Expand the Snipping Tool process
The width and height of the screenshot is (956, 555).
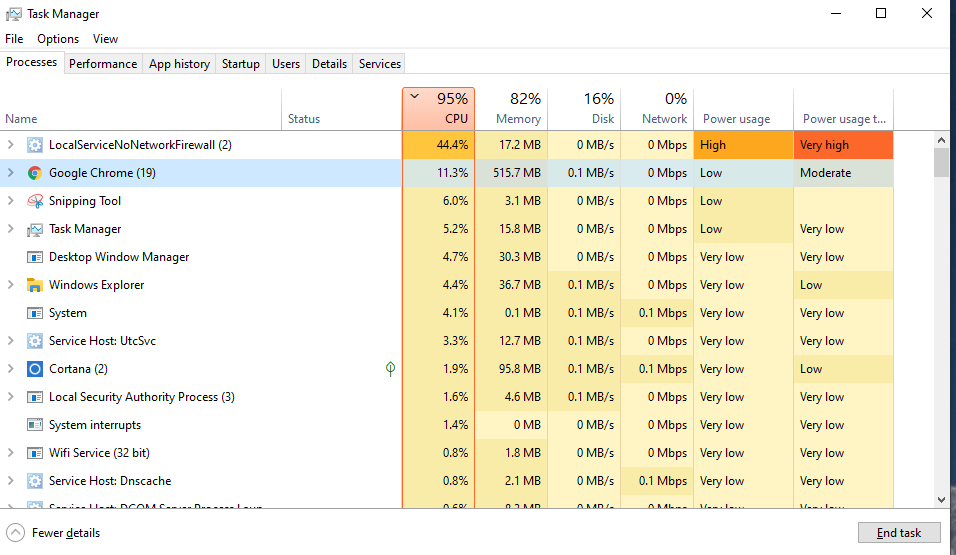tap(10, 201)
